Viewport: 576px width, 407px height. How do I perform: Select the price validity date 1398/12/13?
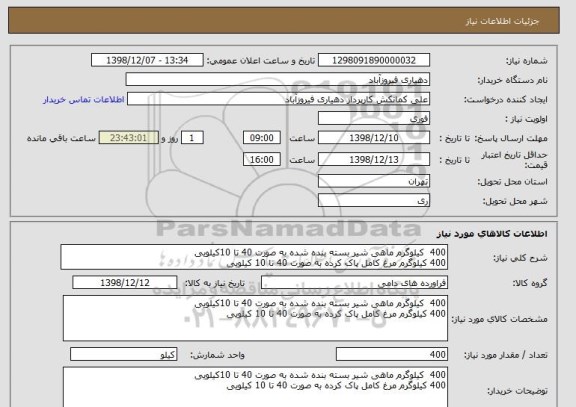(374, 159)
